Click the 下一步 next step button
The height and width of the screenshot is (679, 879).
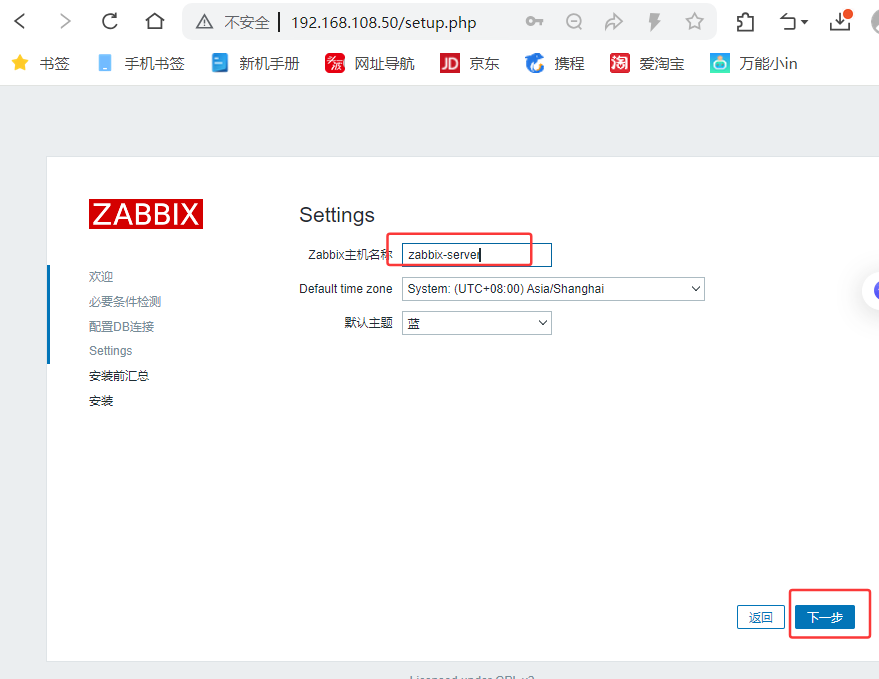pos(825,617)
